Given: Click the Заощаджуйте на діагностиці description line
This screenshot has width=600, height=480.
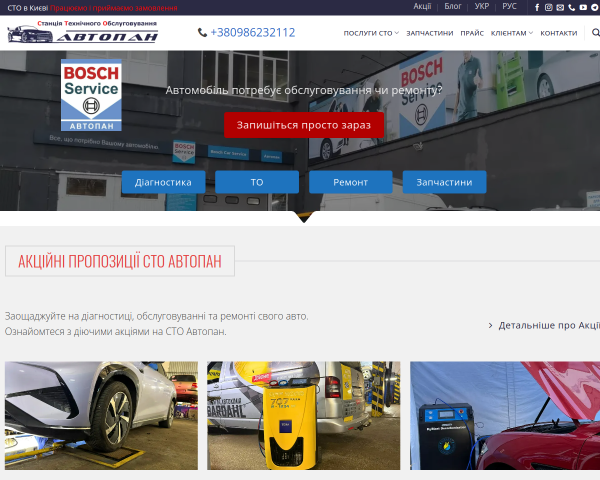Looking at the screenshot, I should (157, 316).
